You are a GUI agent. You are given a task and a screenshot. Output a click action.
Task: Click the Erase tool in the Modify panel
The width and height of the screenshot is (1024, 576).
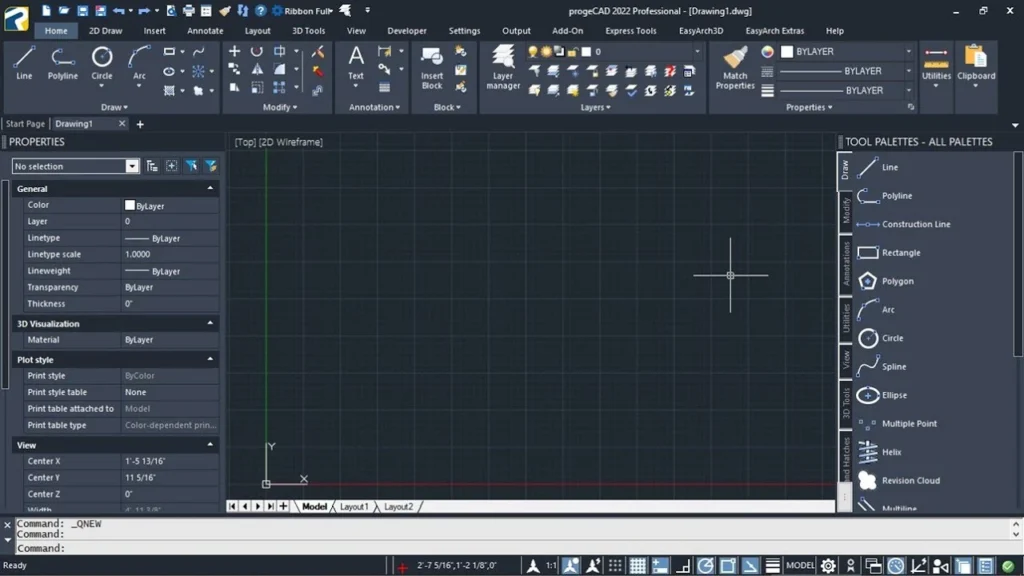coord(318,51)
